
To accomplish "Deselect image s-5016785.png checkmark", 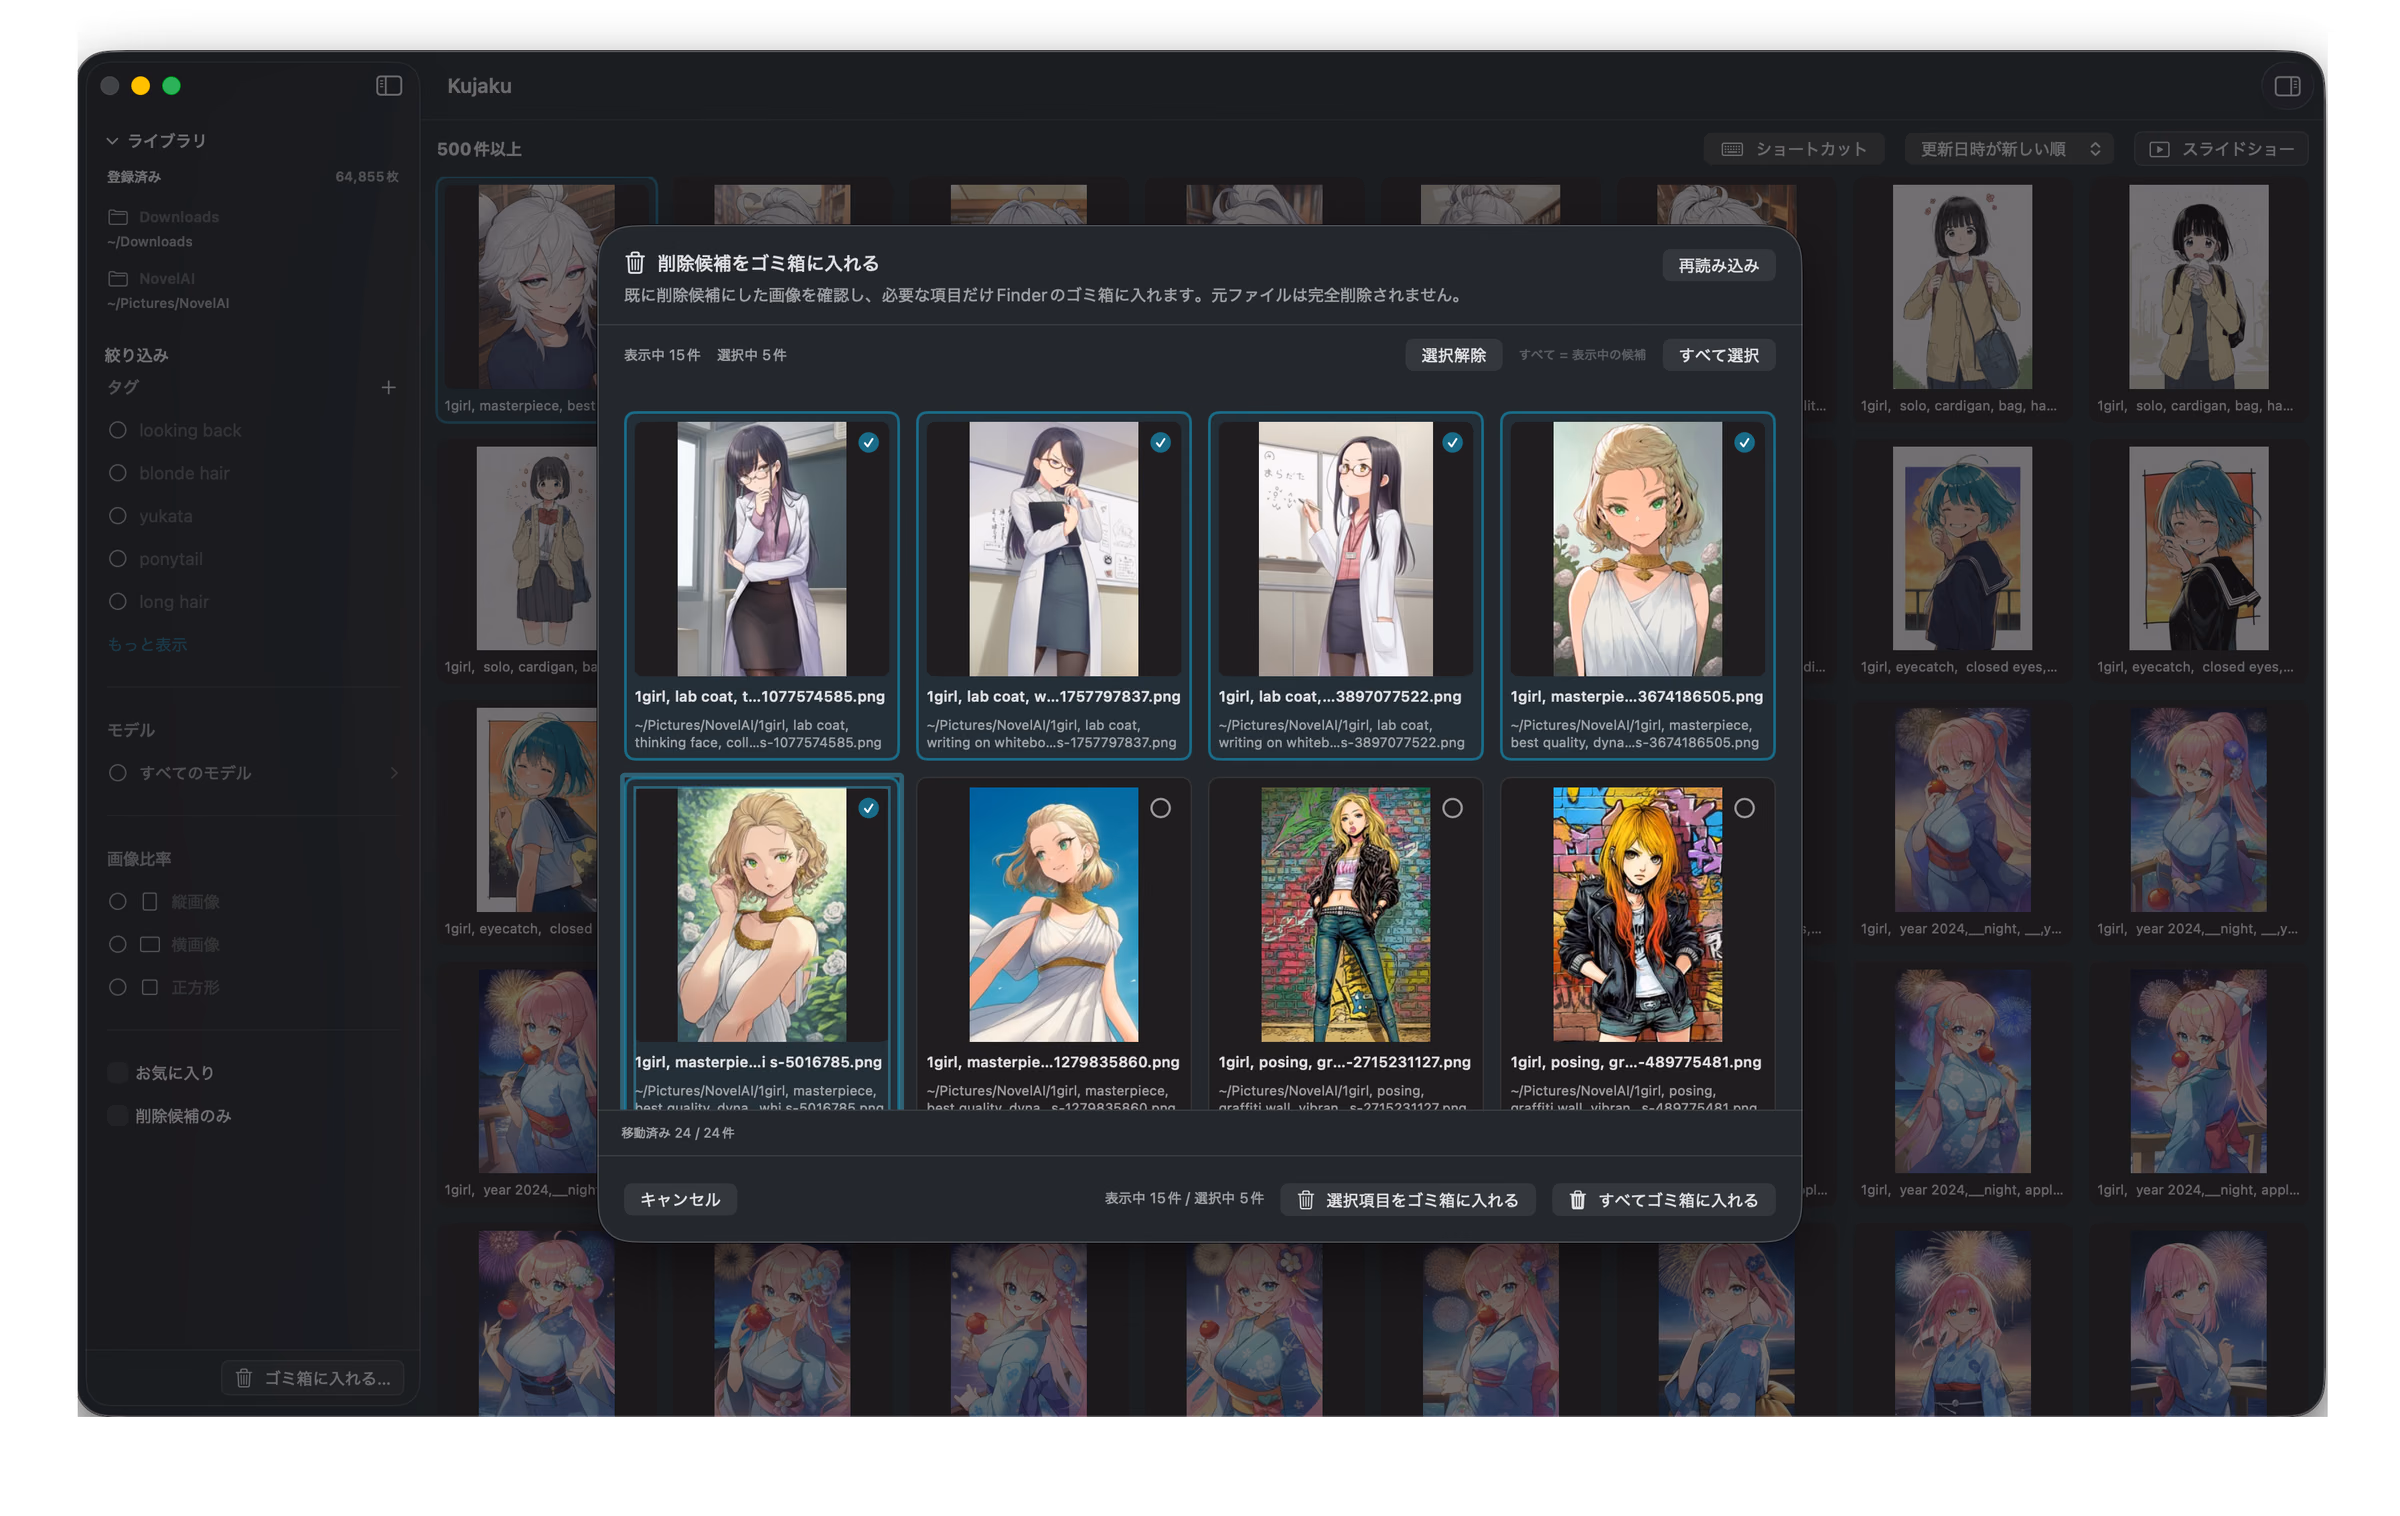I will 869,808.
